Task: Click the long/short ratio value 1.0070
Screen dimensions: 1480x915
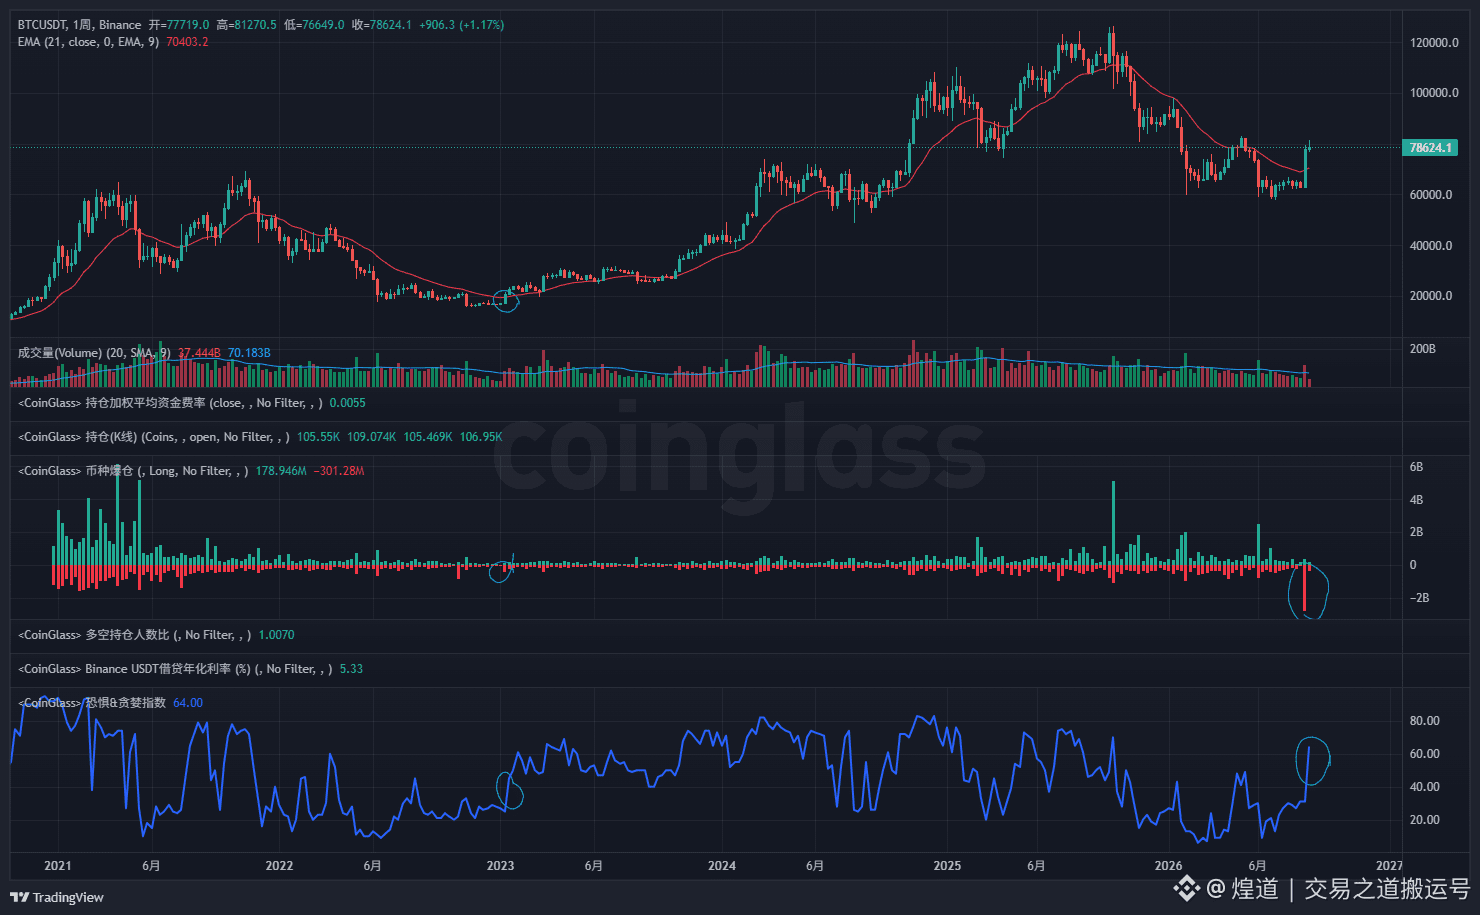Action: pyautogui.click(x=277, y=635)
